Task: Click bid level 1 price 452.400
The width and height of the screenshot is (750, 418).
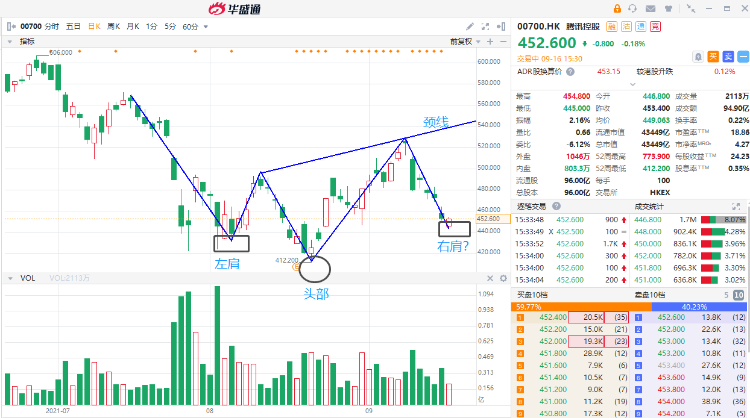Action: tap(553, 317)
